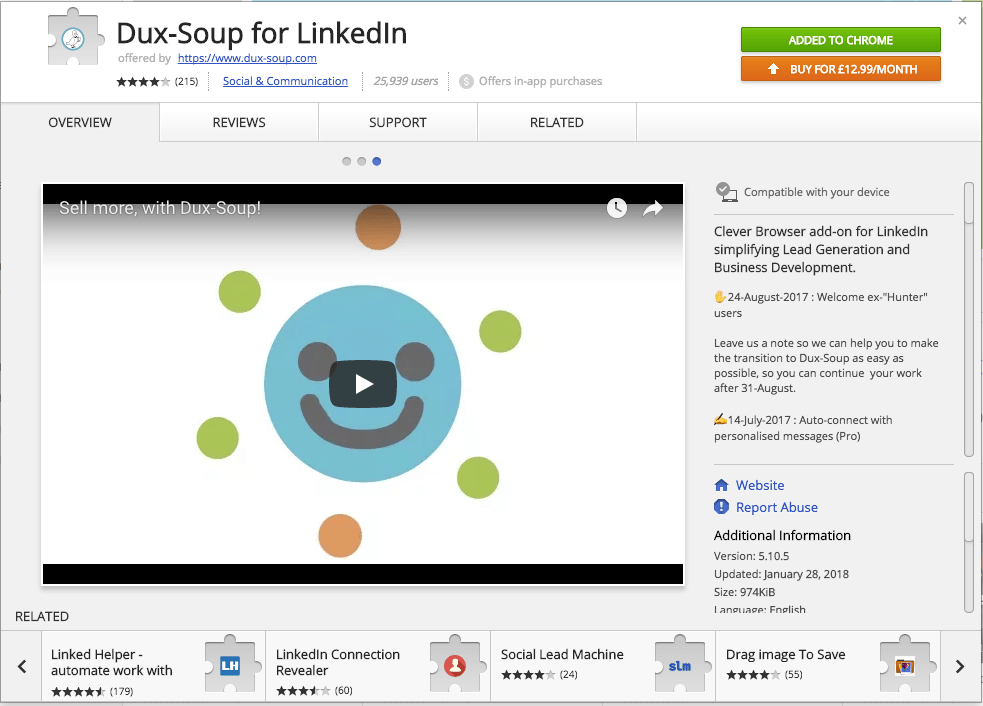The width and height of the screenshot is (983, 706).
Task: Close the extension details dialog
Action: pyautogui.click(x=962, y=21)
